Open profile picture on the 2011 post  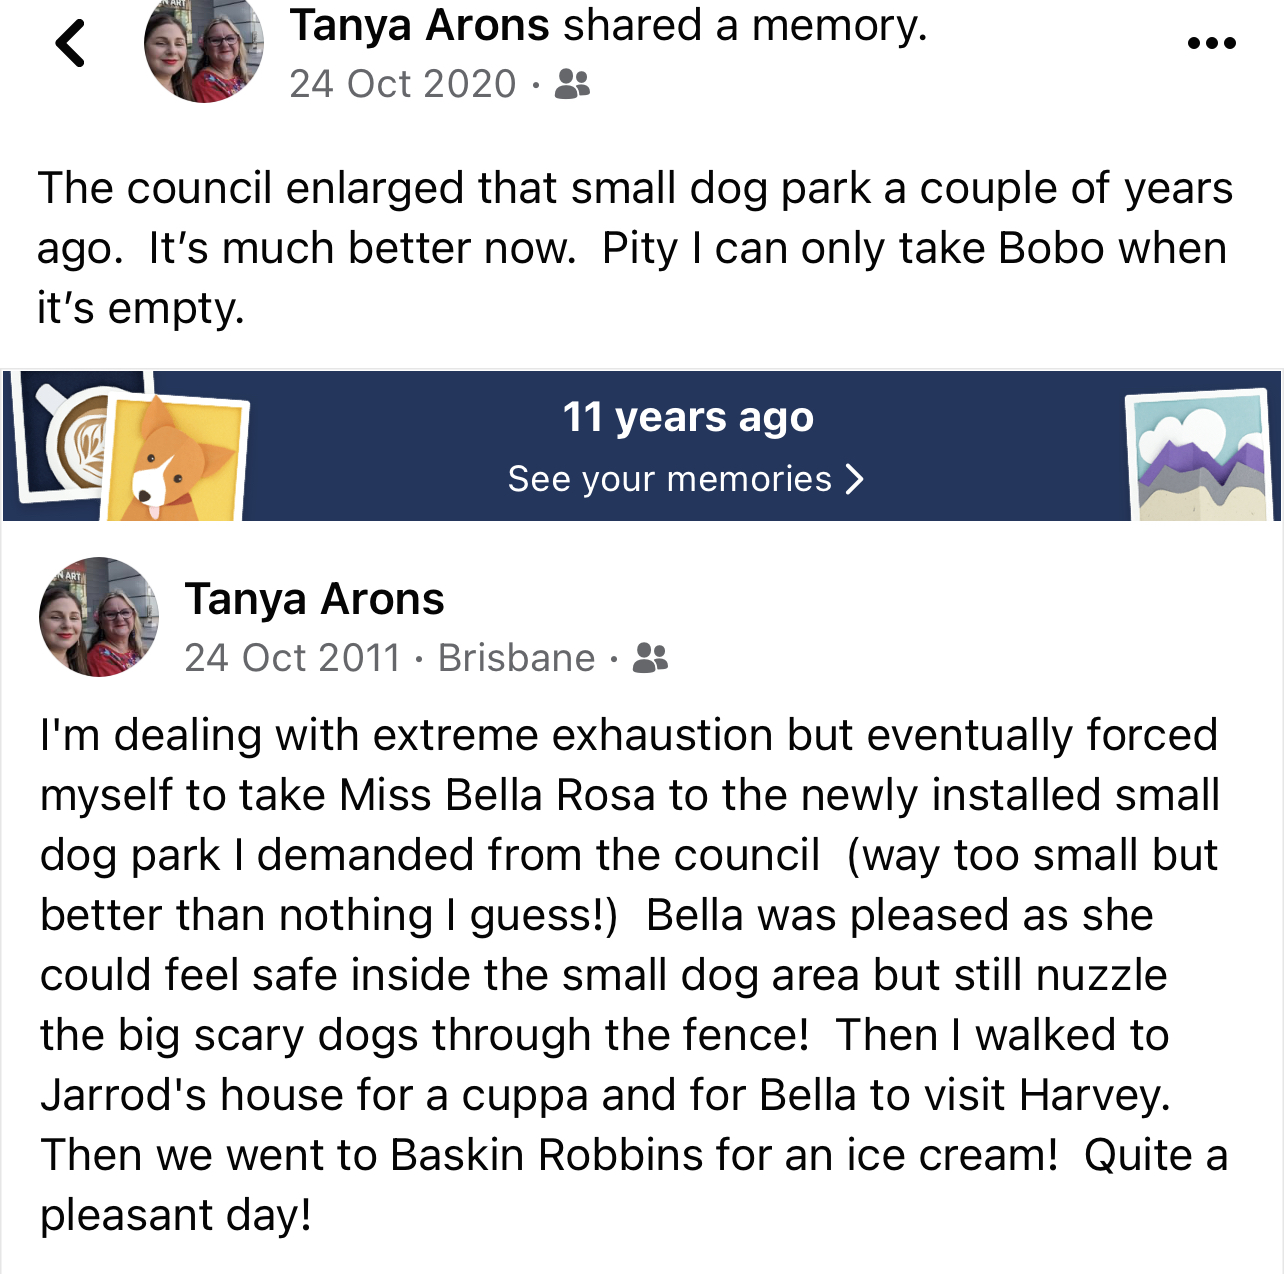click(99, 617)
